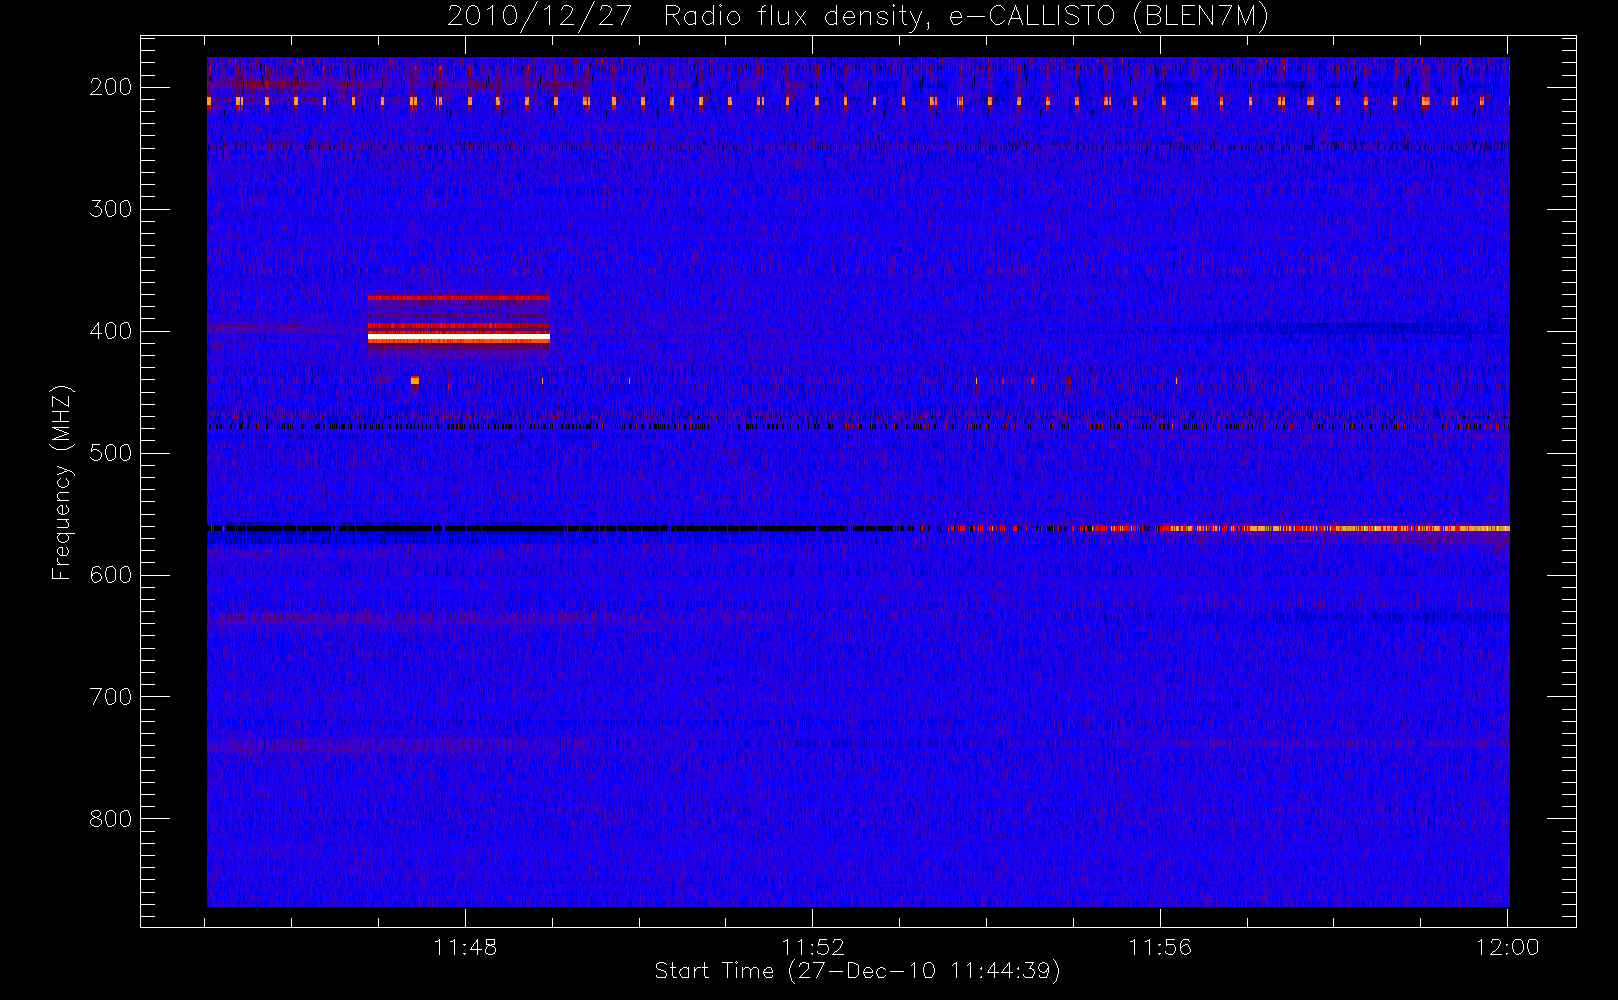Select the 400 frequency axis label

coord(110,331)
